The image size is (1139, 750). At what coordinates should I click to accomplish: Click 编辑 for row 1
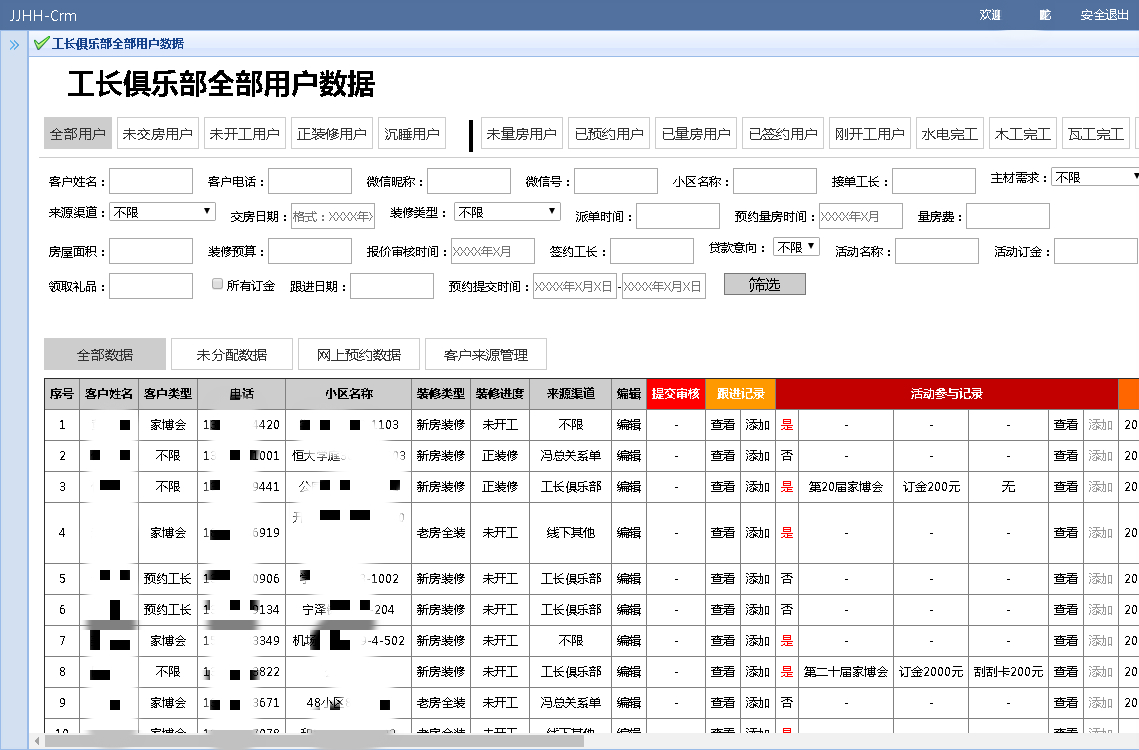(629, 424)
